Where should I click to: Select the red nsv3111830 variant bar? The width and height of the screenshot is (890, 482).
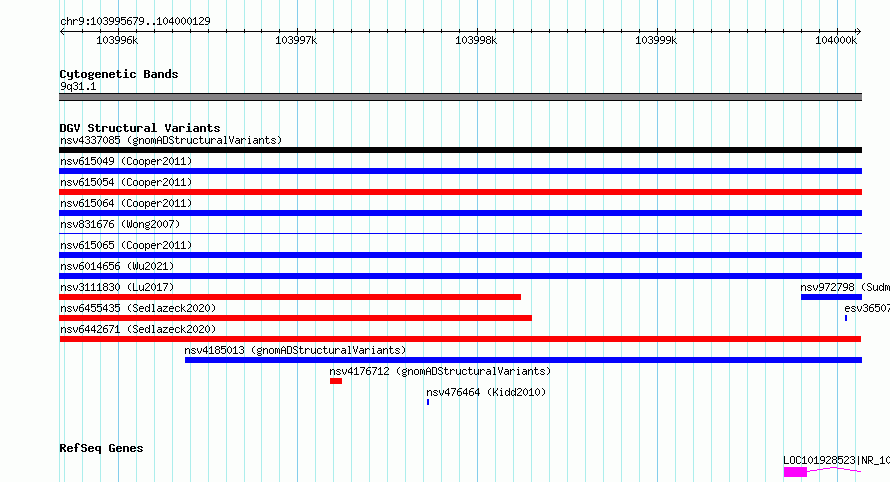[x=290, y=297]
